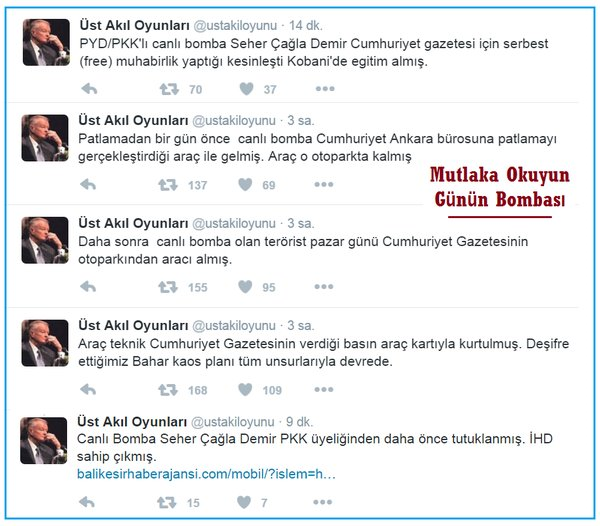Open the balikesirhaberajansi.com link
600x526 pixels.
pyautogui.click(x=206, y=474)
